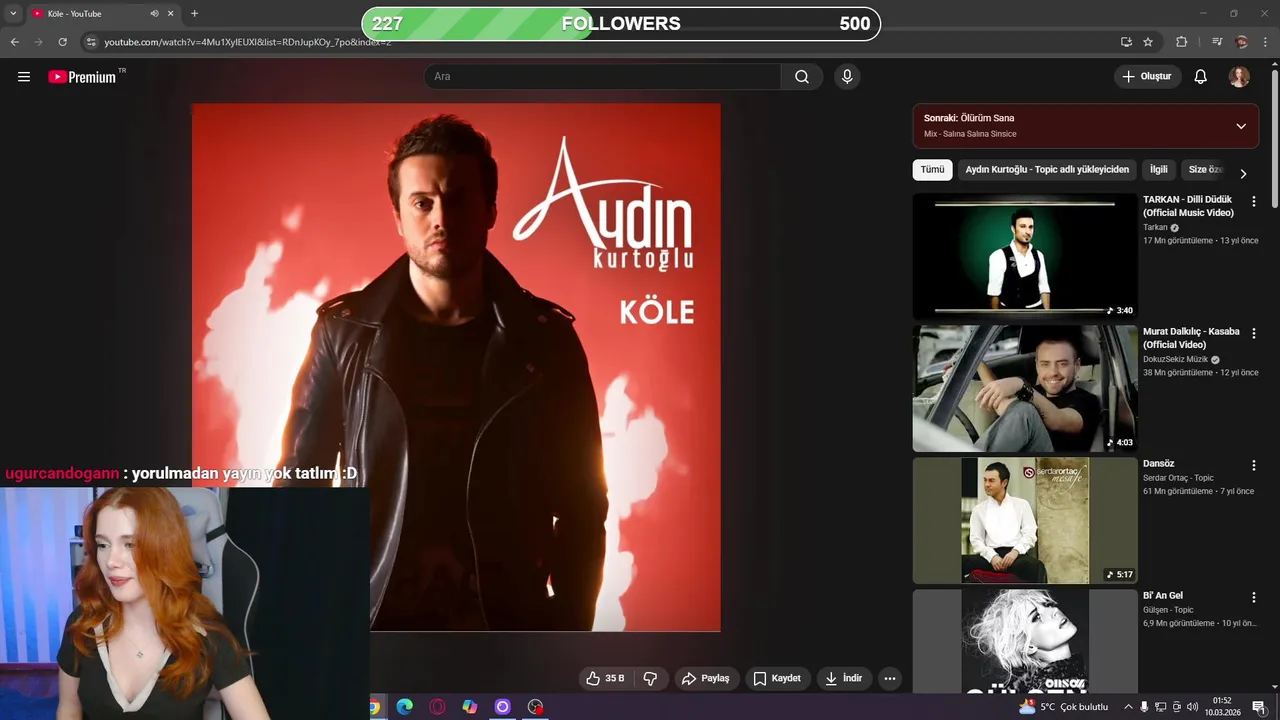The height and width of the screenshot is (720, 1280).
Task: Open options menu for Dansöz
Action: pos(1254,465)
